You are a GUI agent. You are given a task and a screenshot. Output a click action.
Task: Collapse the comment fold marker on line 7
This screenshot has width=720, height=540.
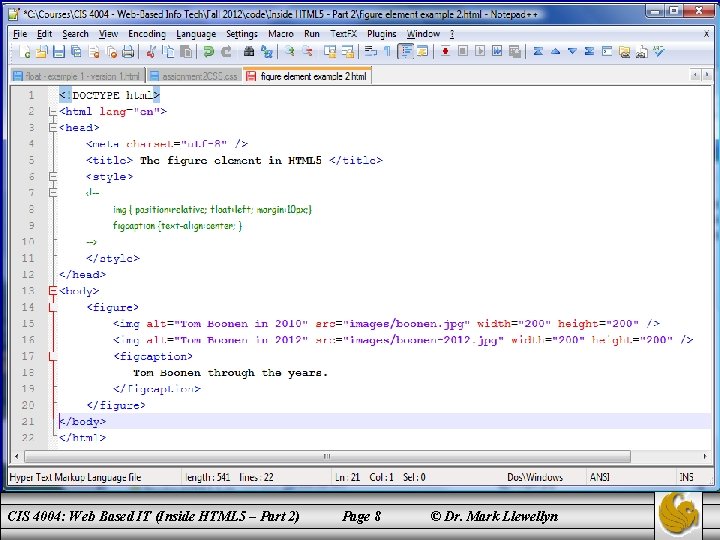[53, 193]
